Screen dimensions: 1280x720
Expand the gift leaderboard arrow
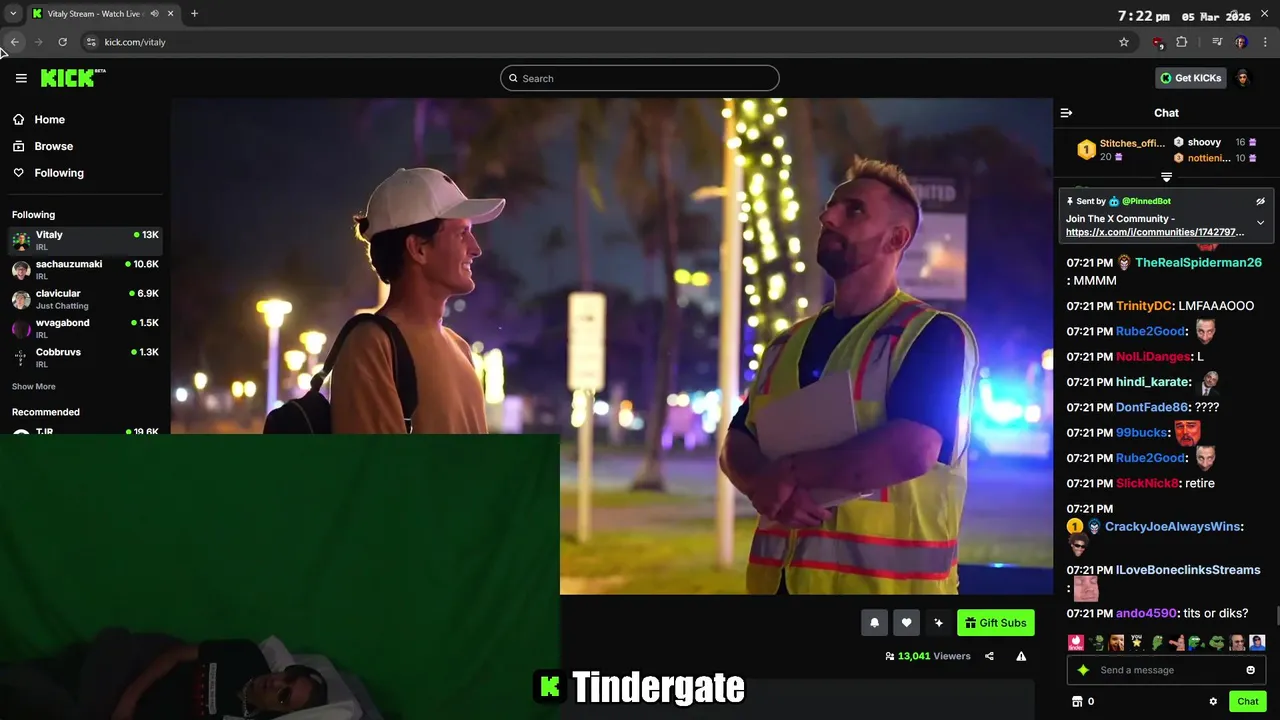1166,177
